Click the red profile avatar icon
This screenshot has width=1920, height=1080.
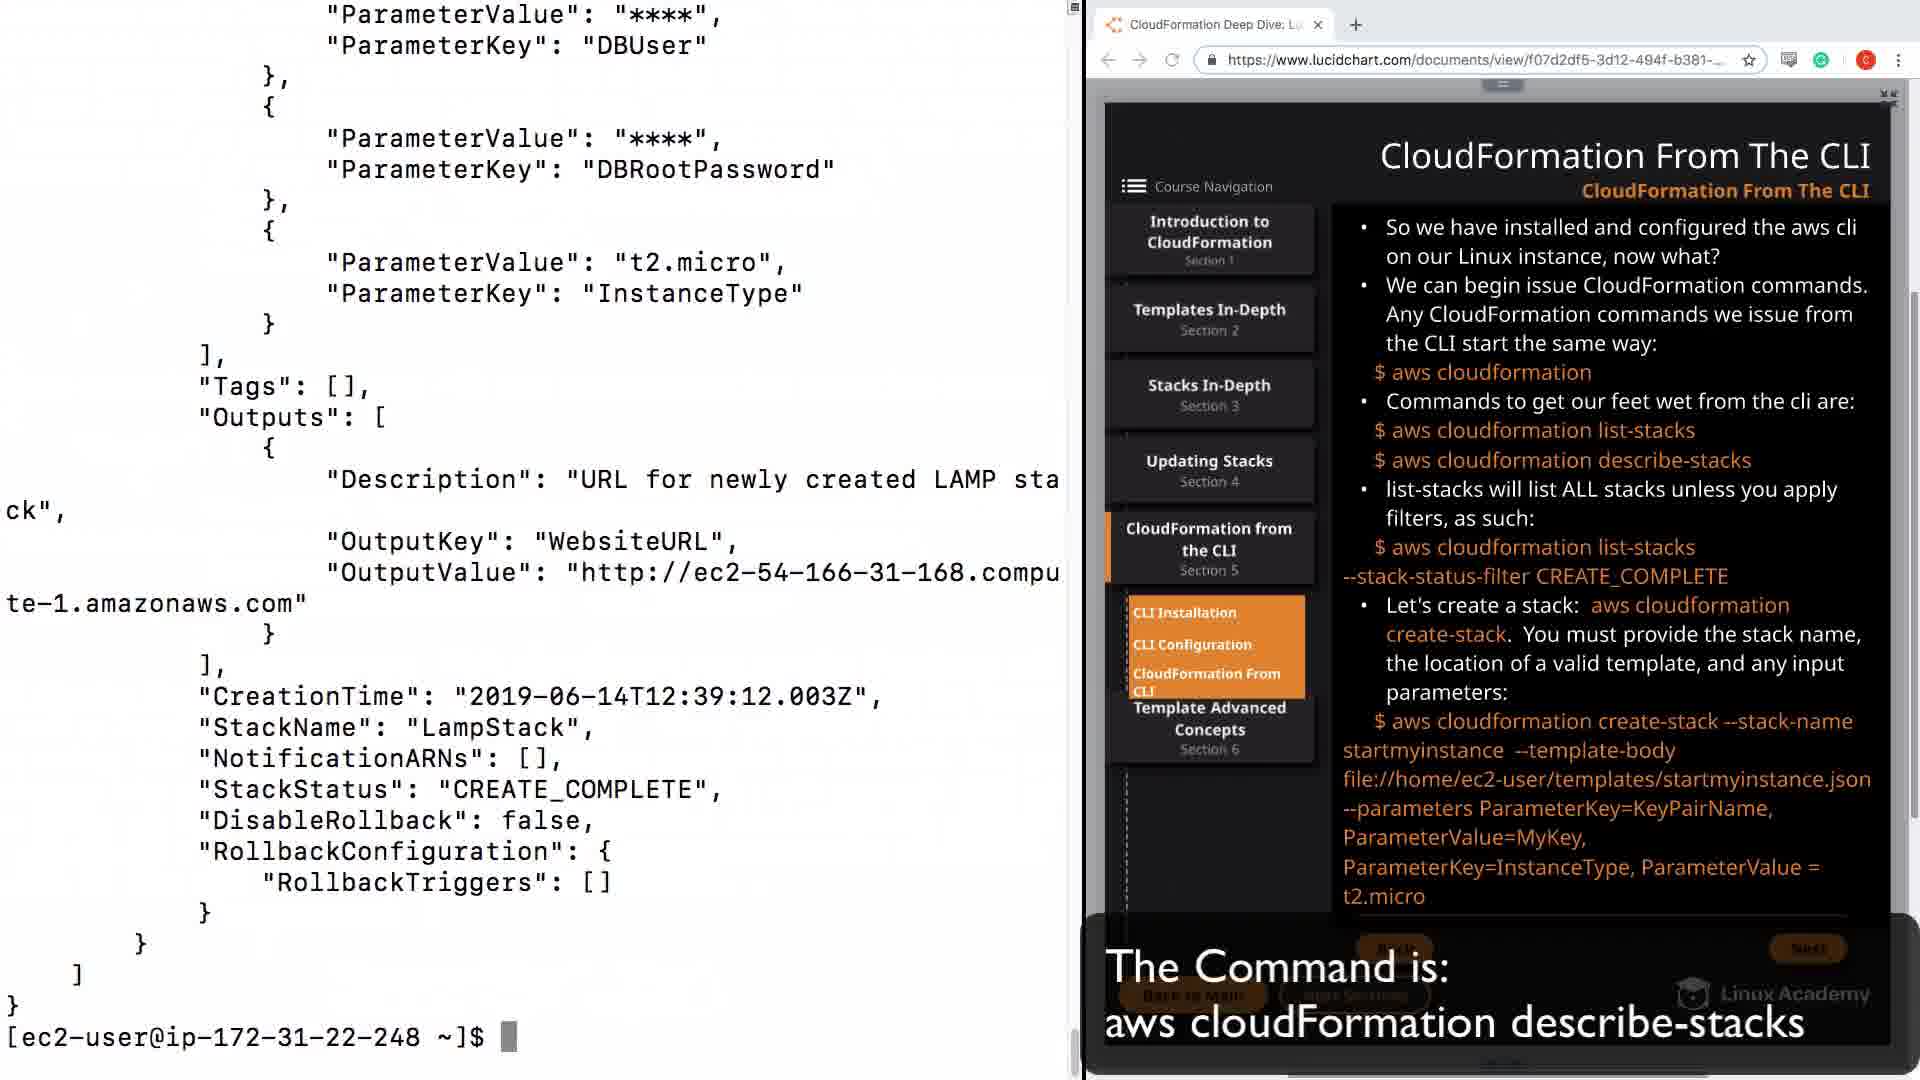coord(1865,60)
